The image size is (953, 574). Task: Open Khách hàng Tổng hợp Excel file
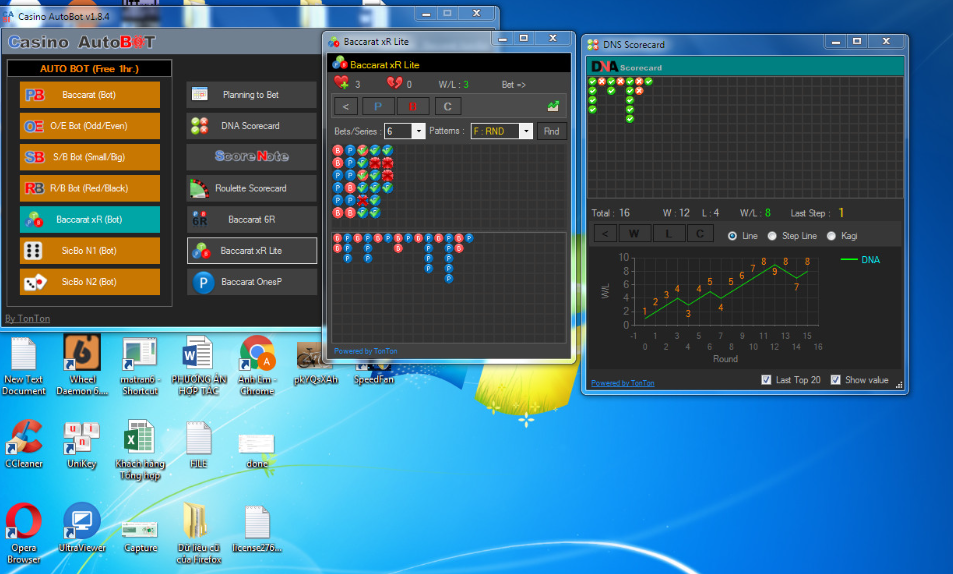(140, 450)
